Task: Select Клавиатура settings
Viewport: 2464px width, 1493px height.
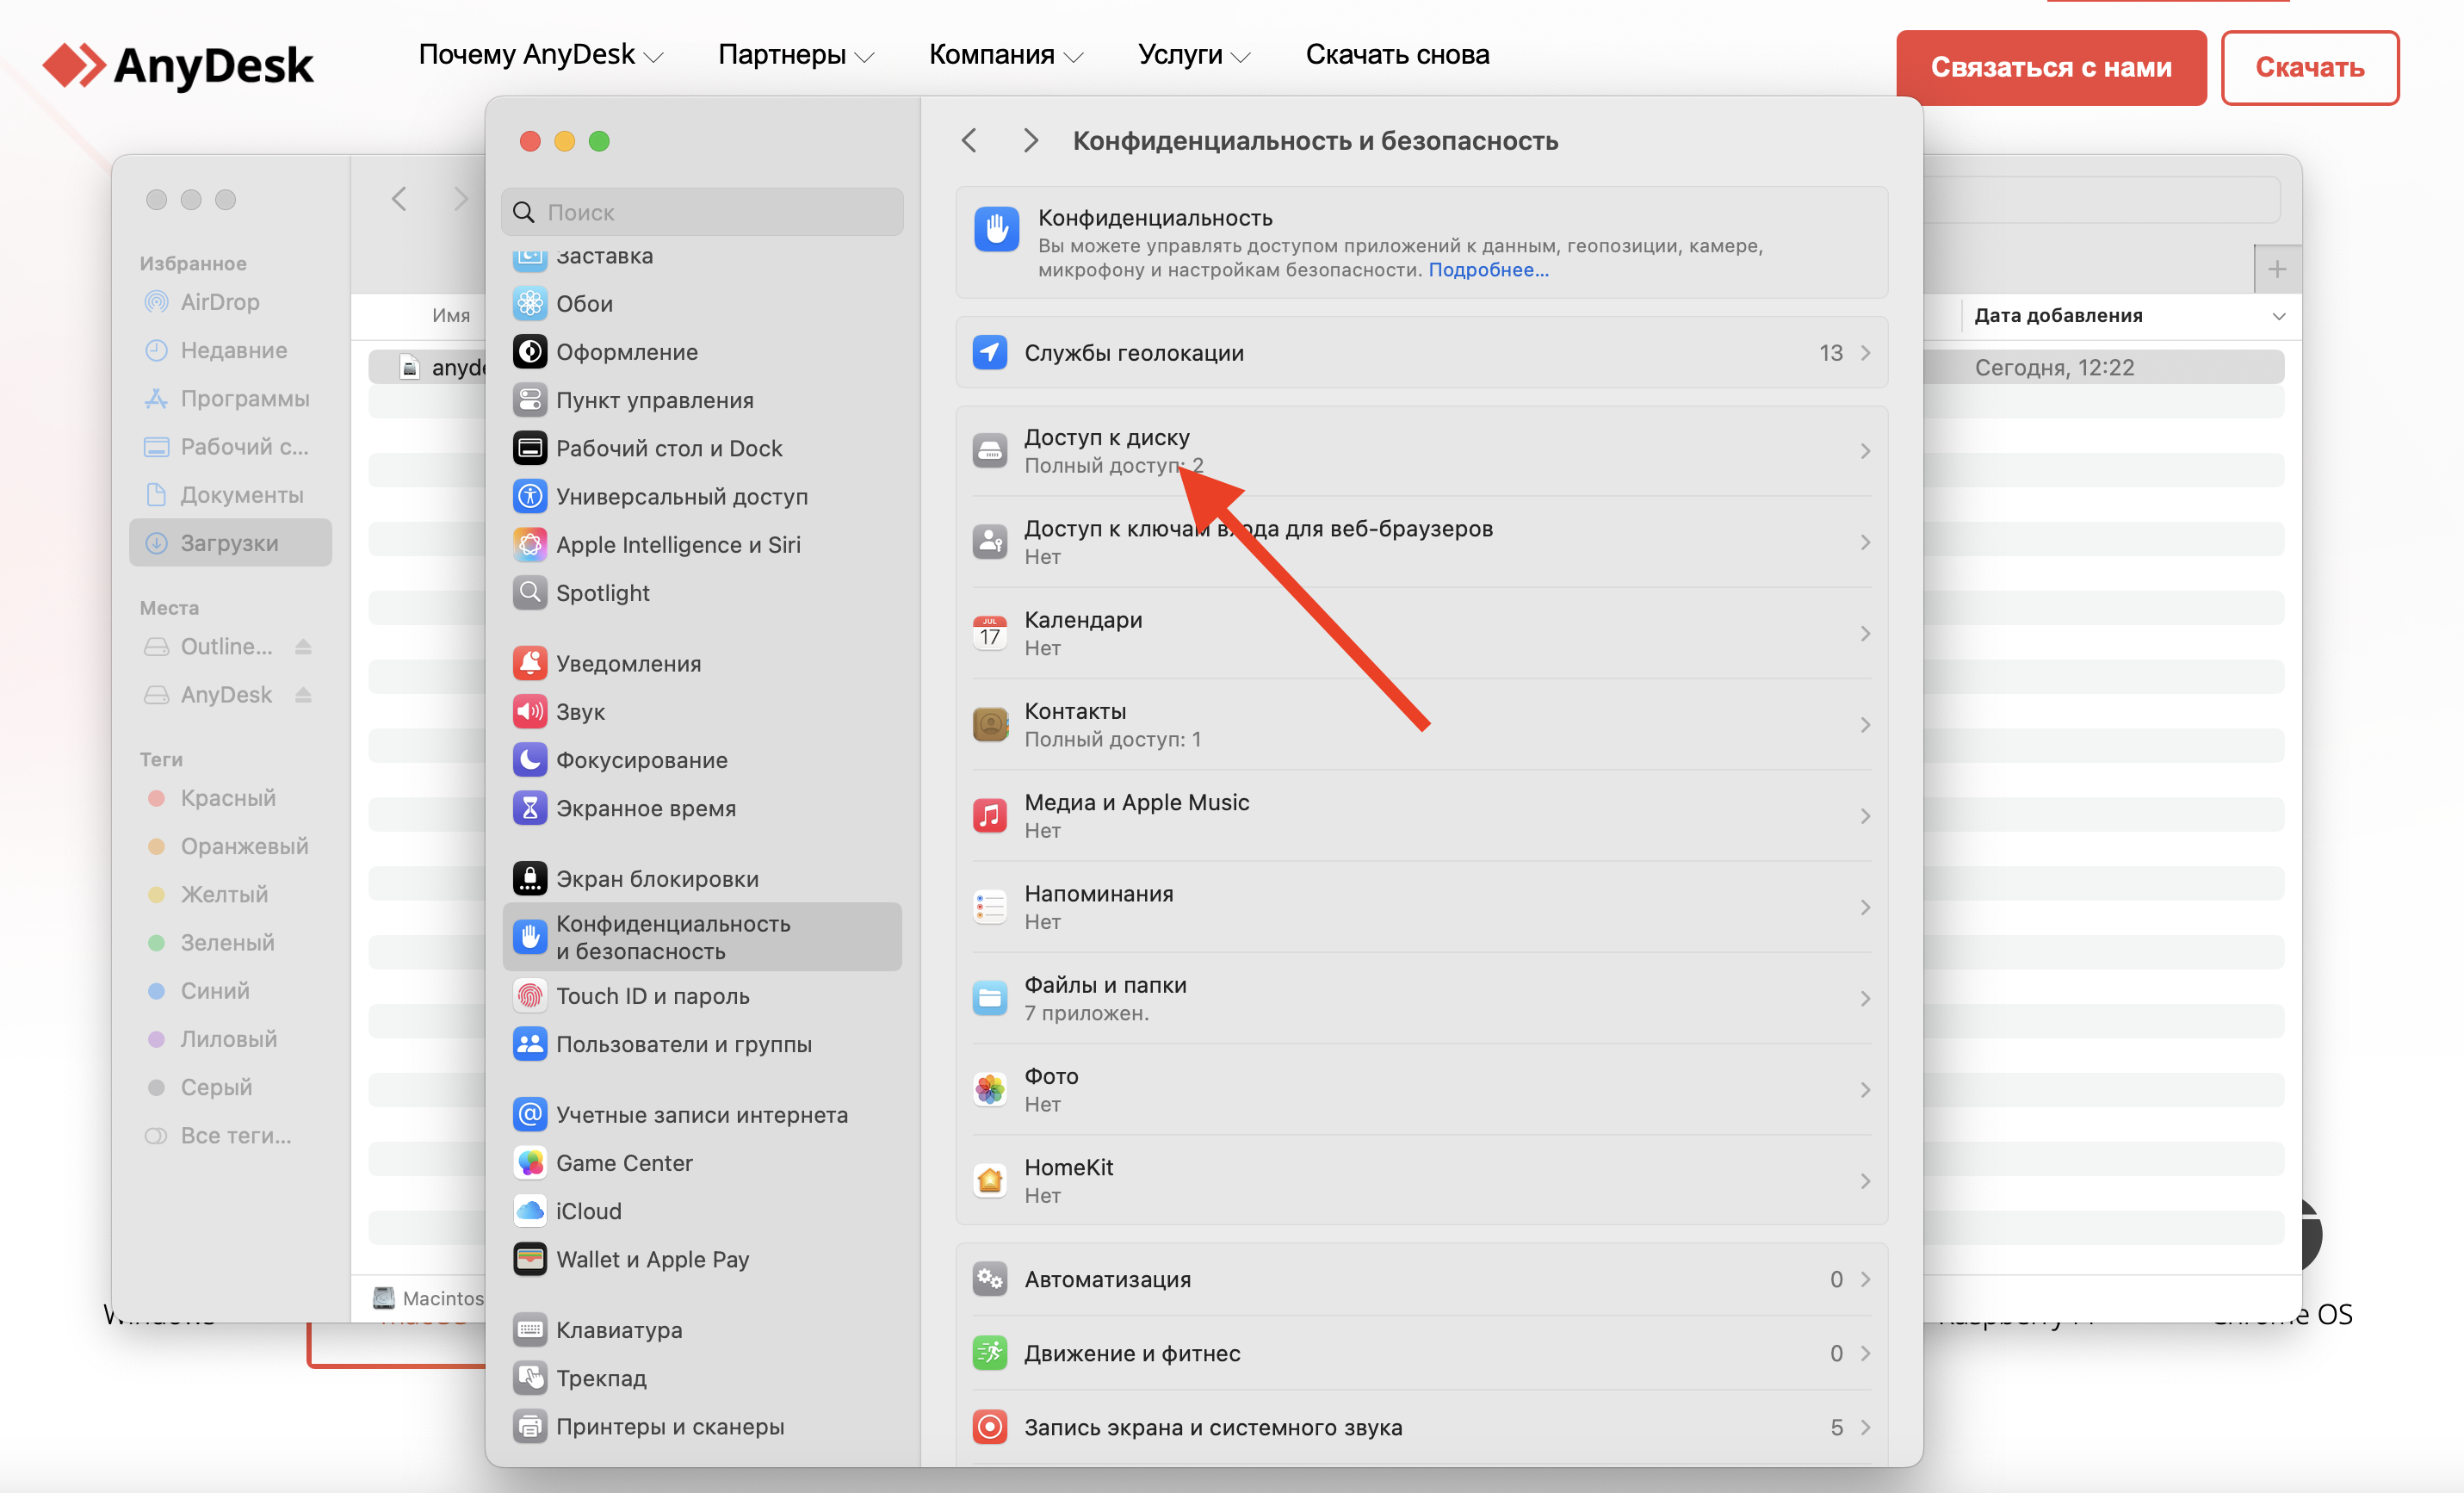Action: coord(703,1330)
